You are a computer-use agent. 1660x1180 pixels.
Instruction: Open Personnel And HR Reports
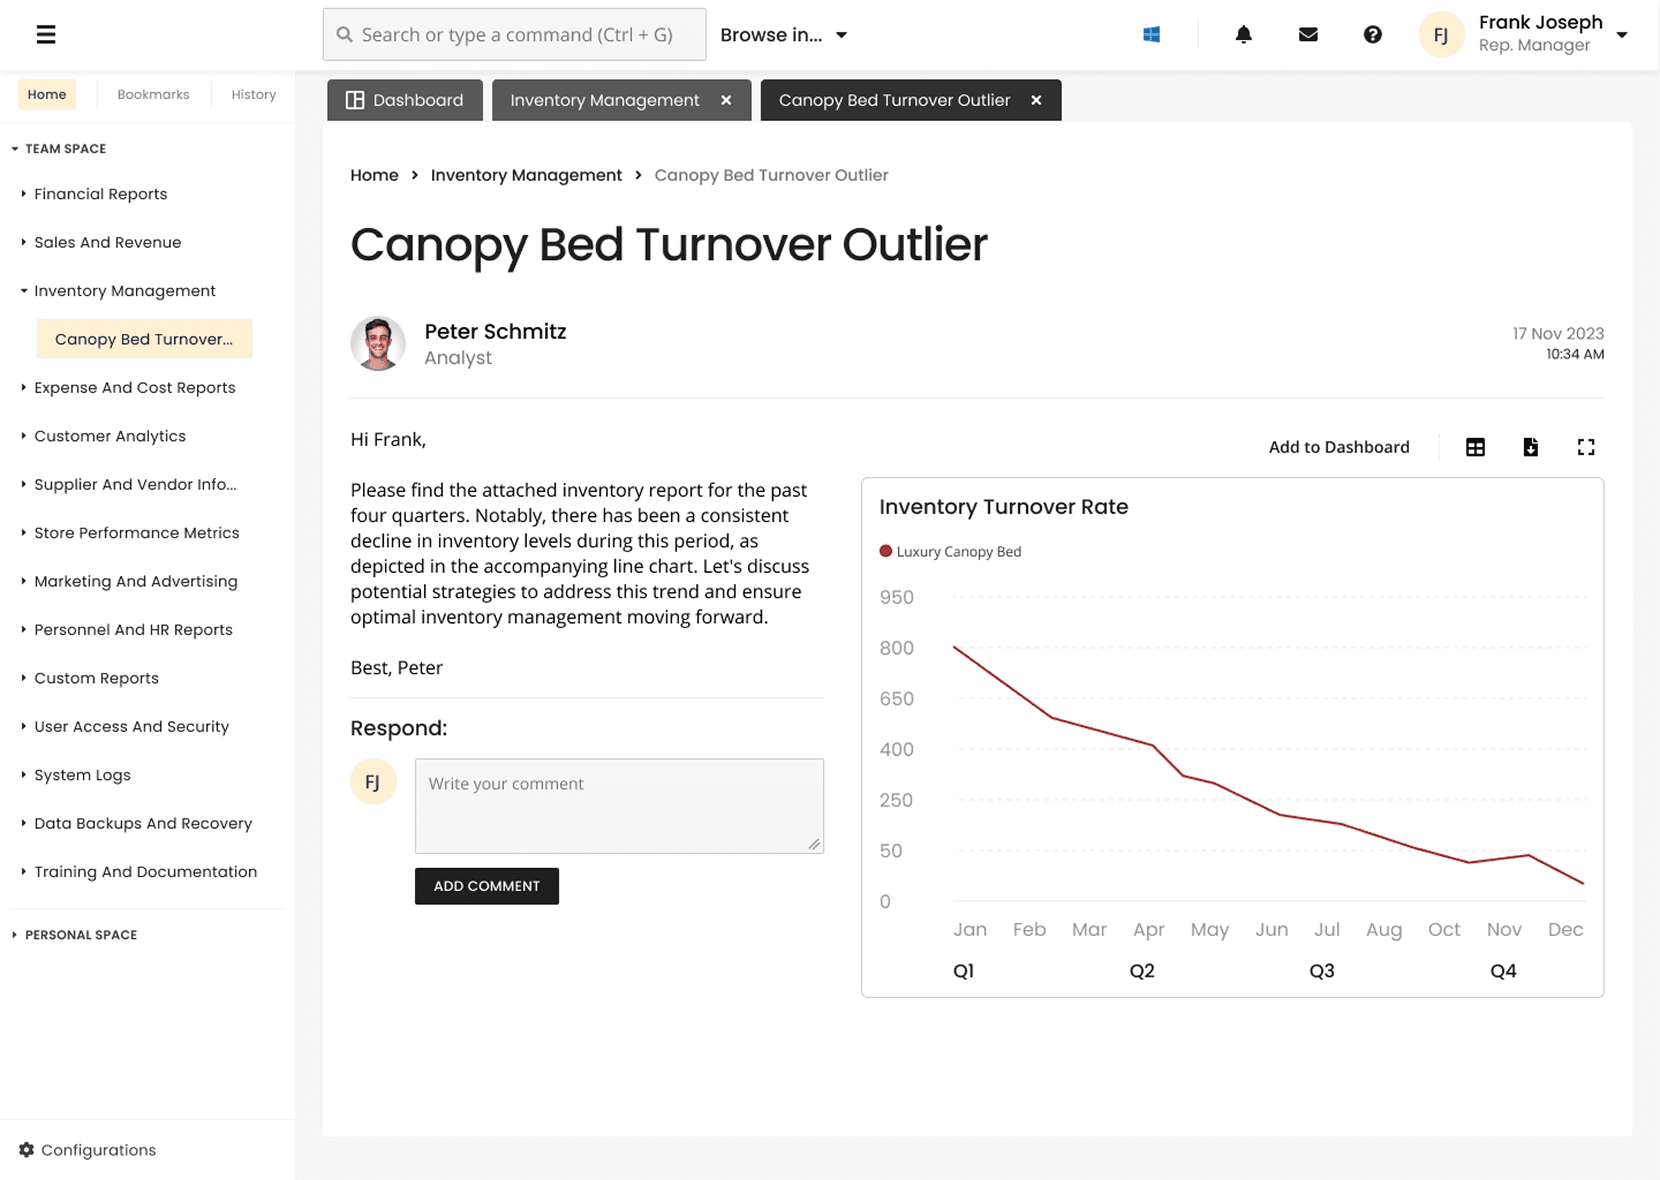click(x=133, y=630)
